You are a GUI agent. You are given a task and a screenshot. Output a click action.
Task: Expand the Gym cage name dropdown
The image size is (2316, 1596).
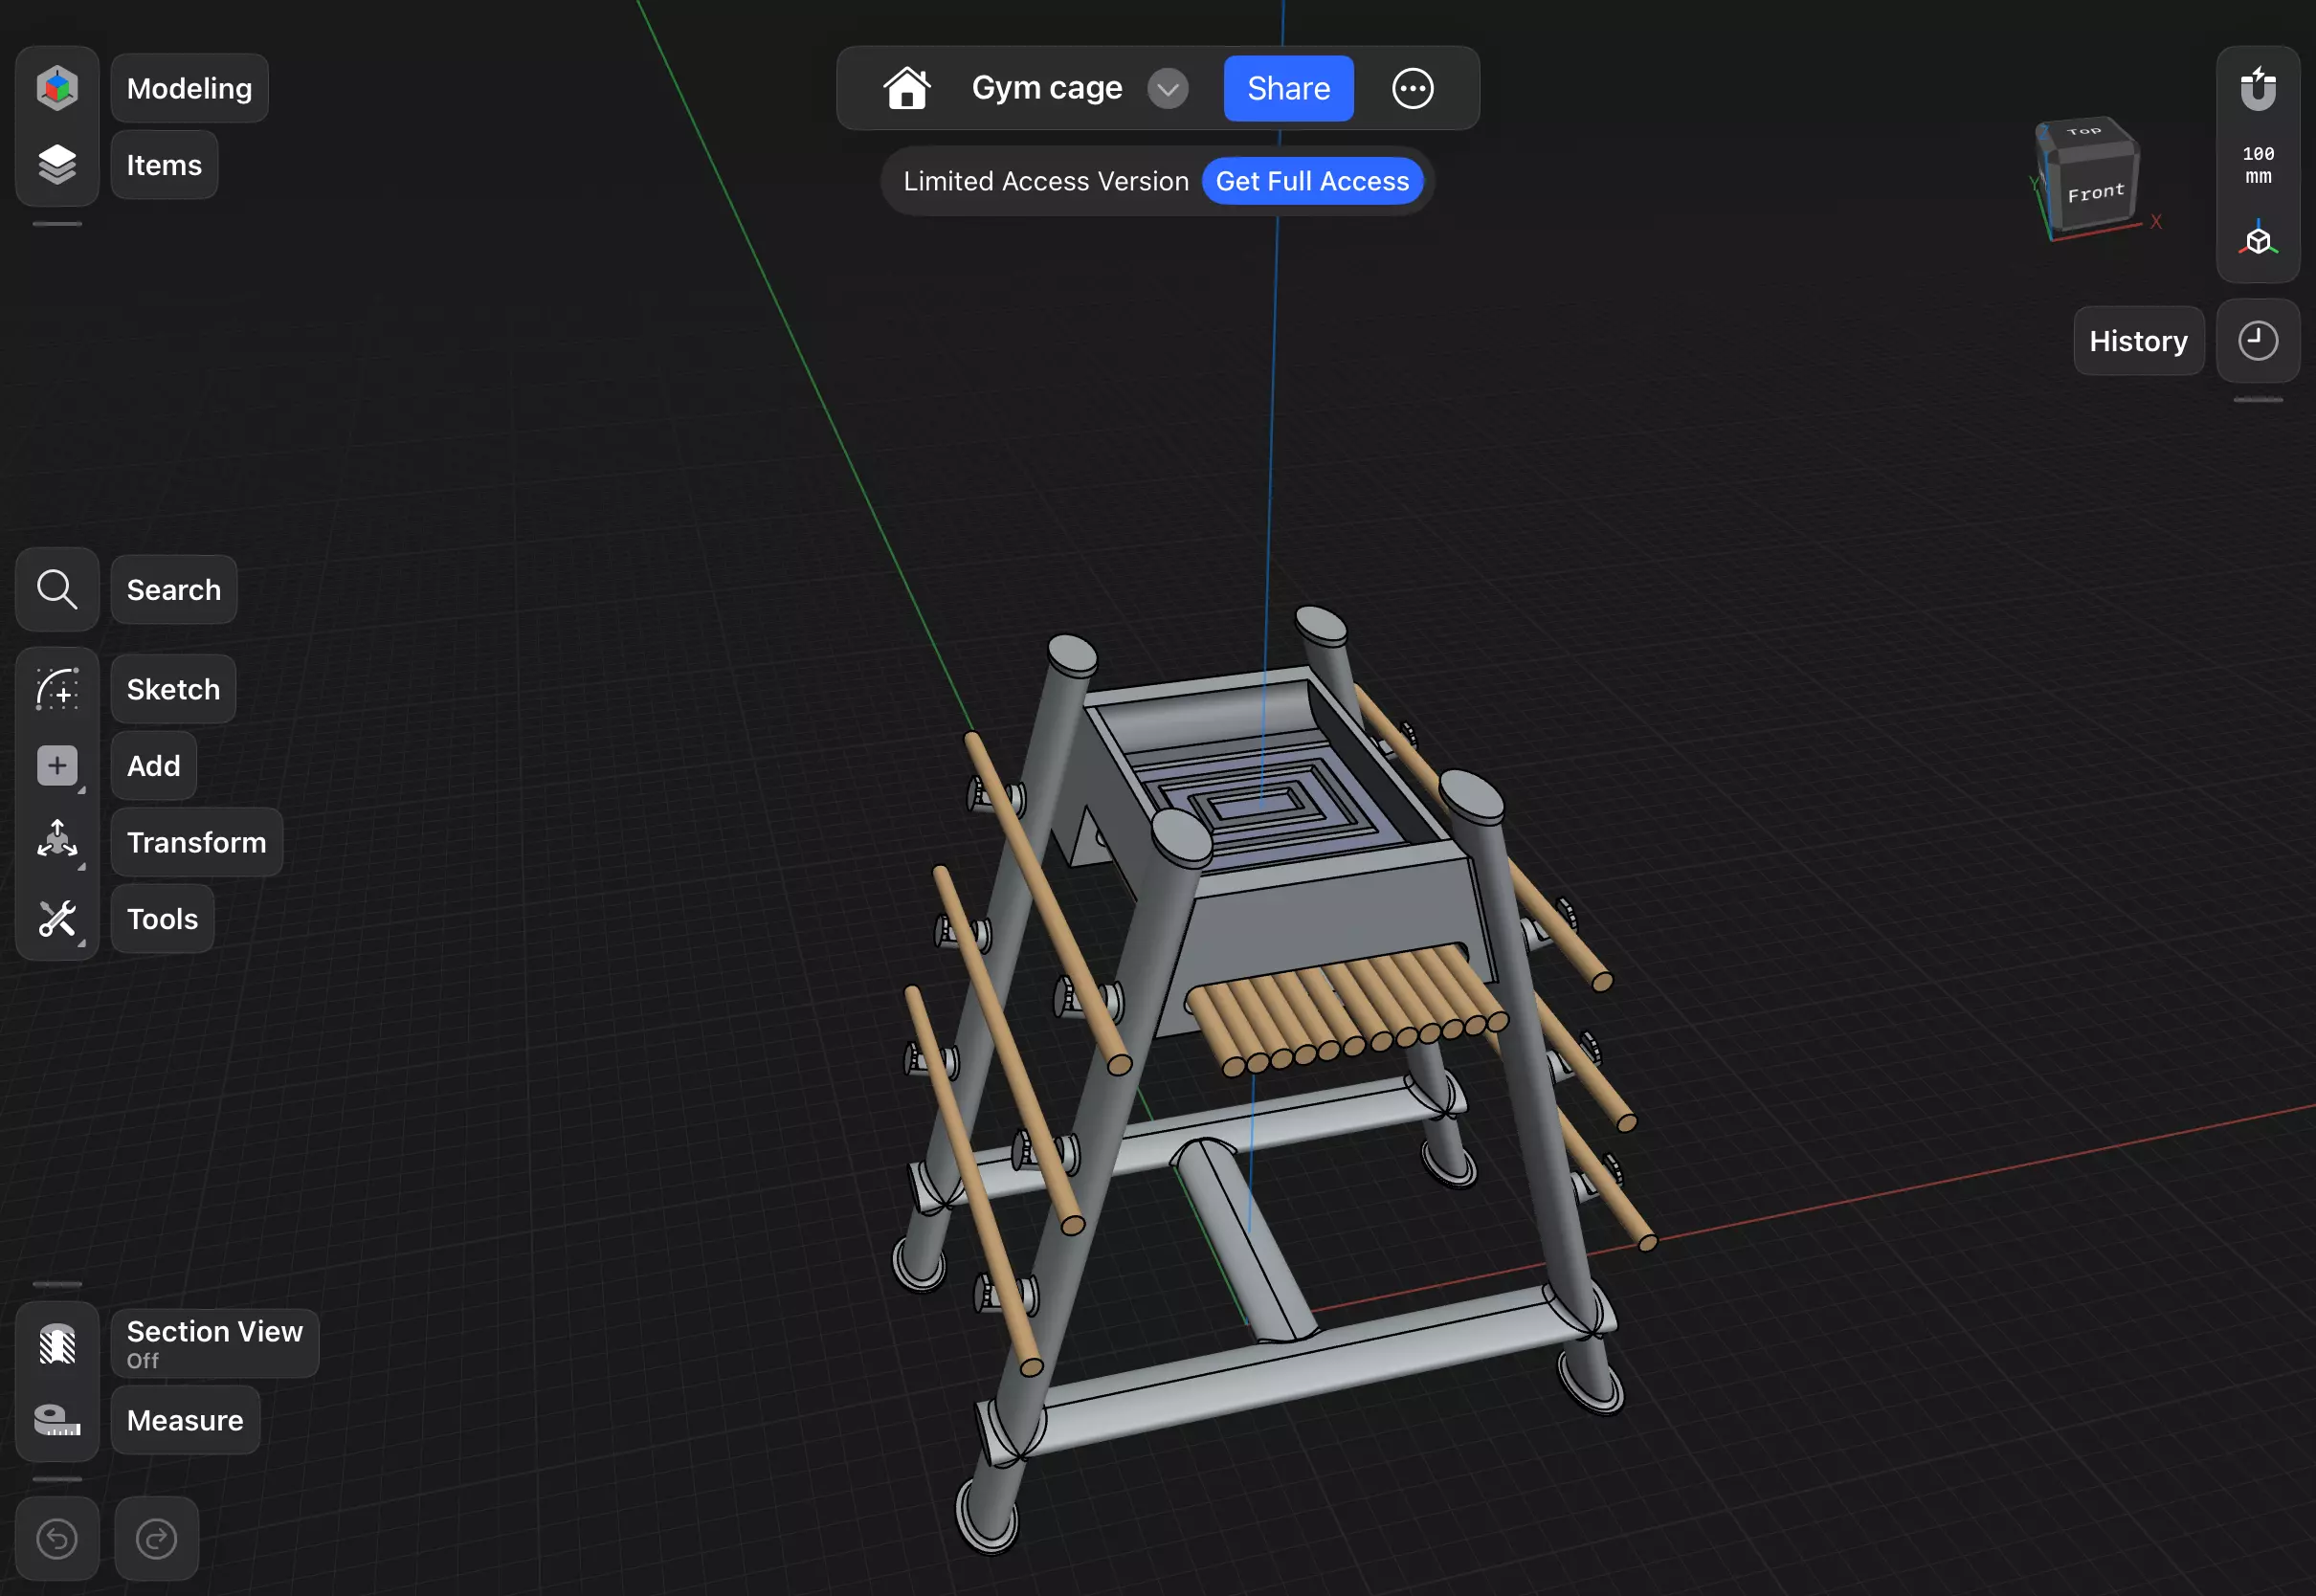click(1167, 89)
